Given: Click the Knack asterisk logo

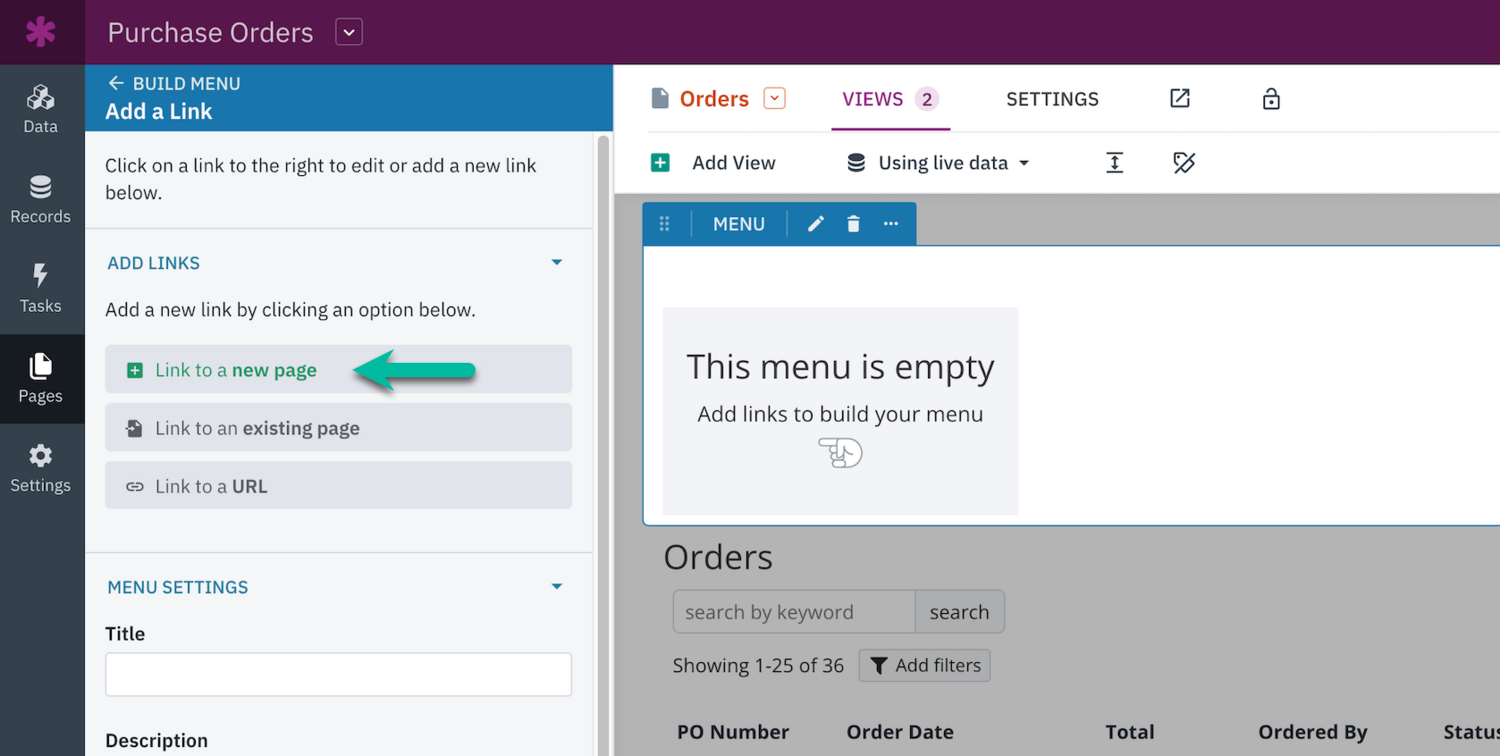Looking at the screenshot, I should (x=39, y=31).
